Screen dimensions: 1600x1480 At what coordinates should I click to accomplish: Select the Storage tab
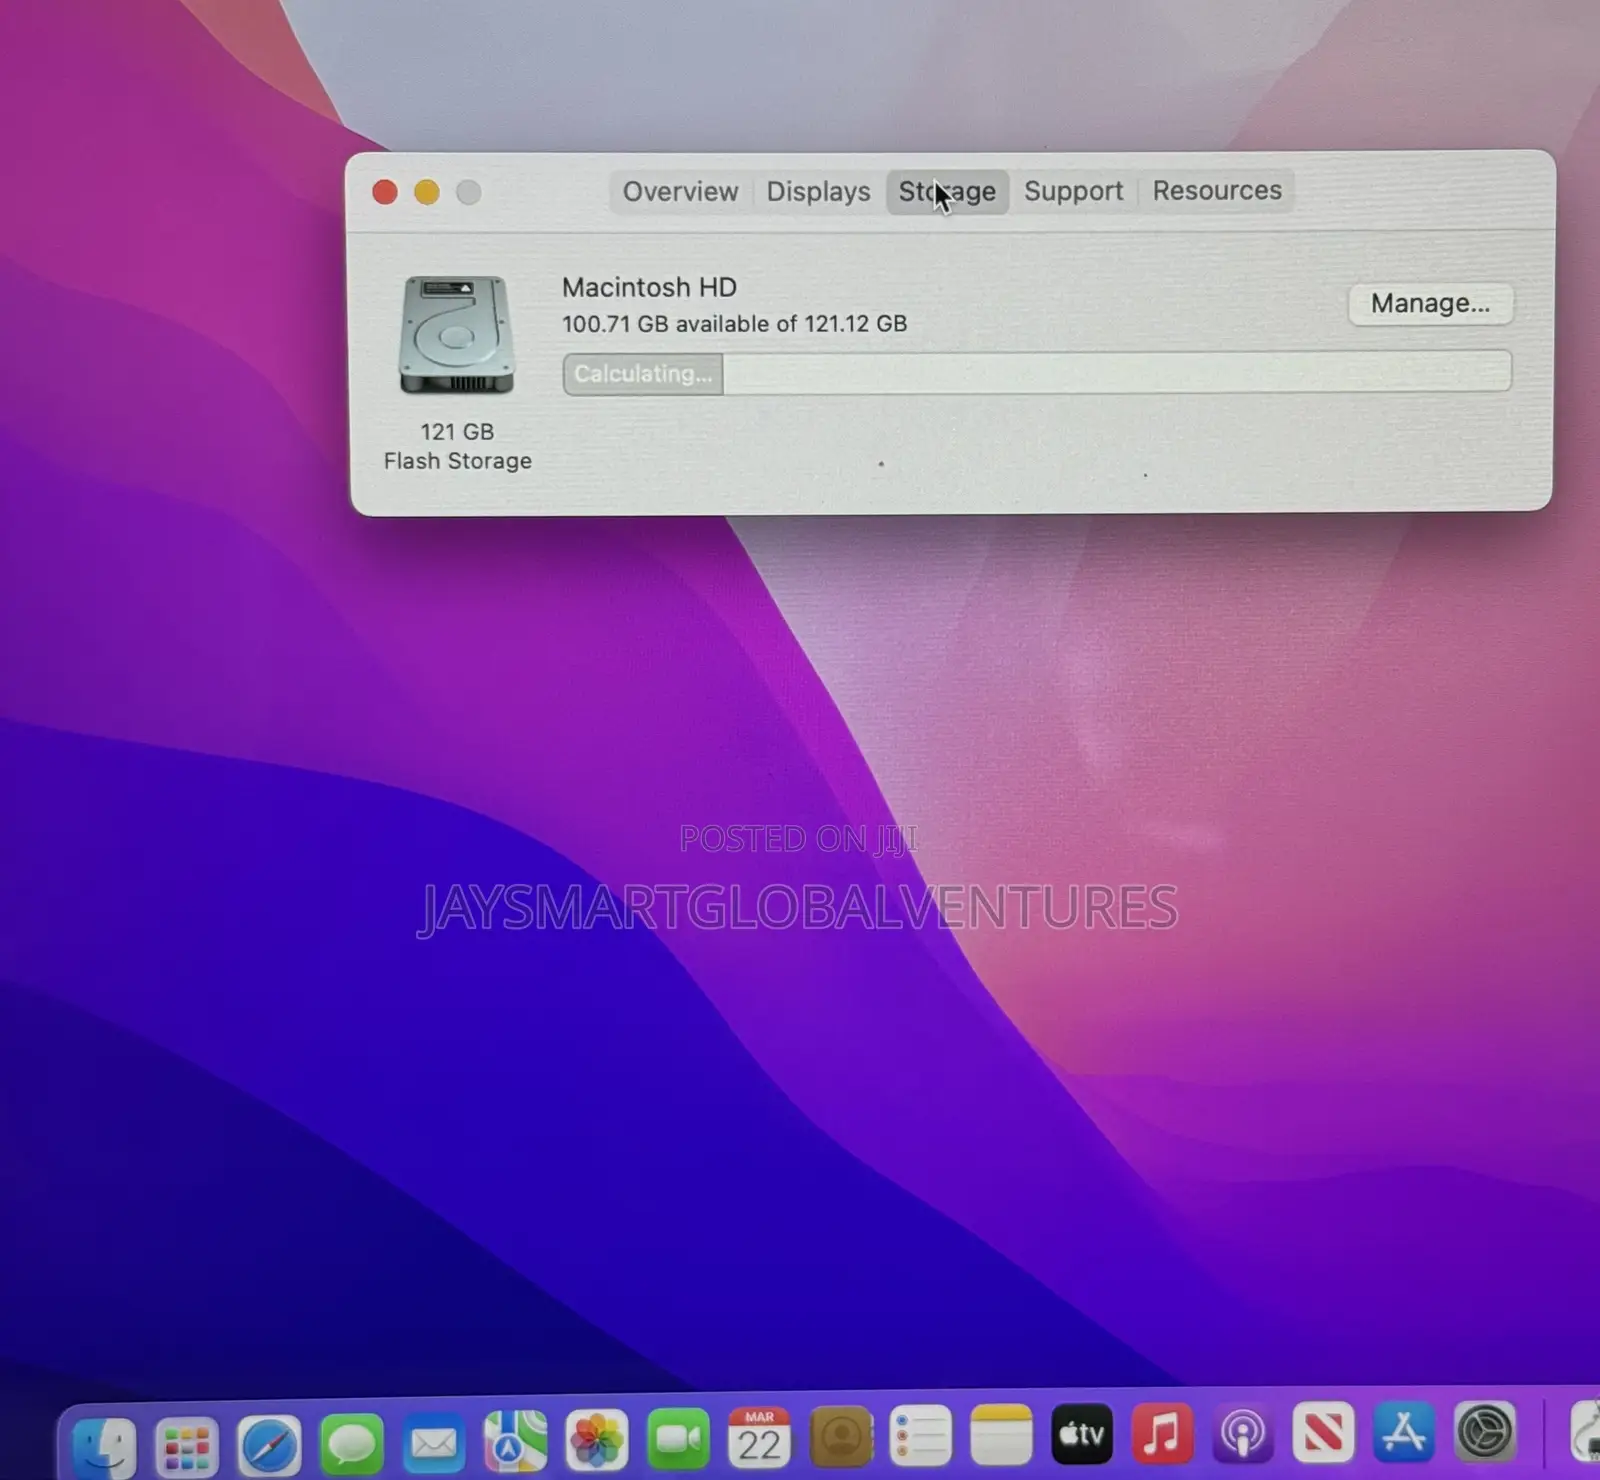pyautogui.click(x=947, y=191)
